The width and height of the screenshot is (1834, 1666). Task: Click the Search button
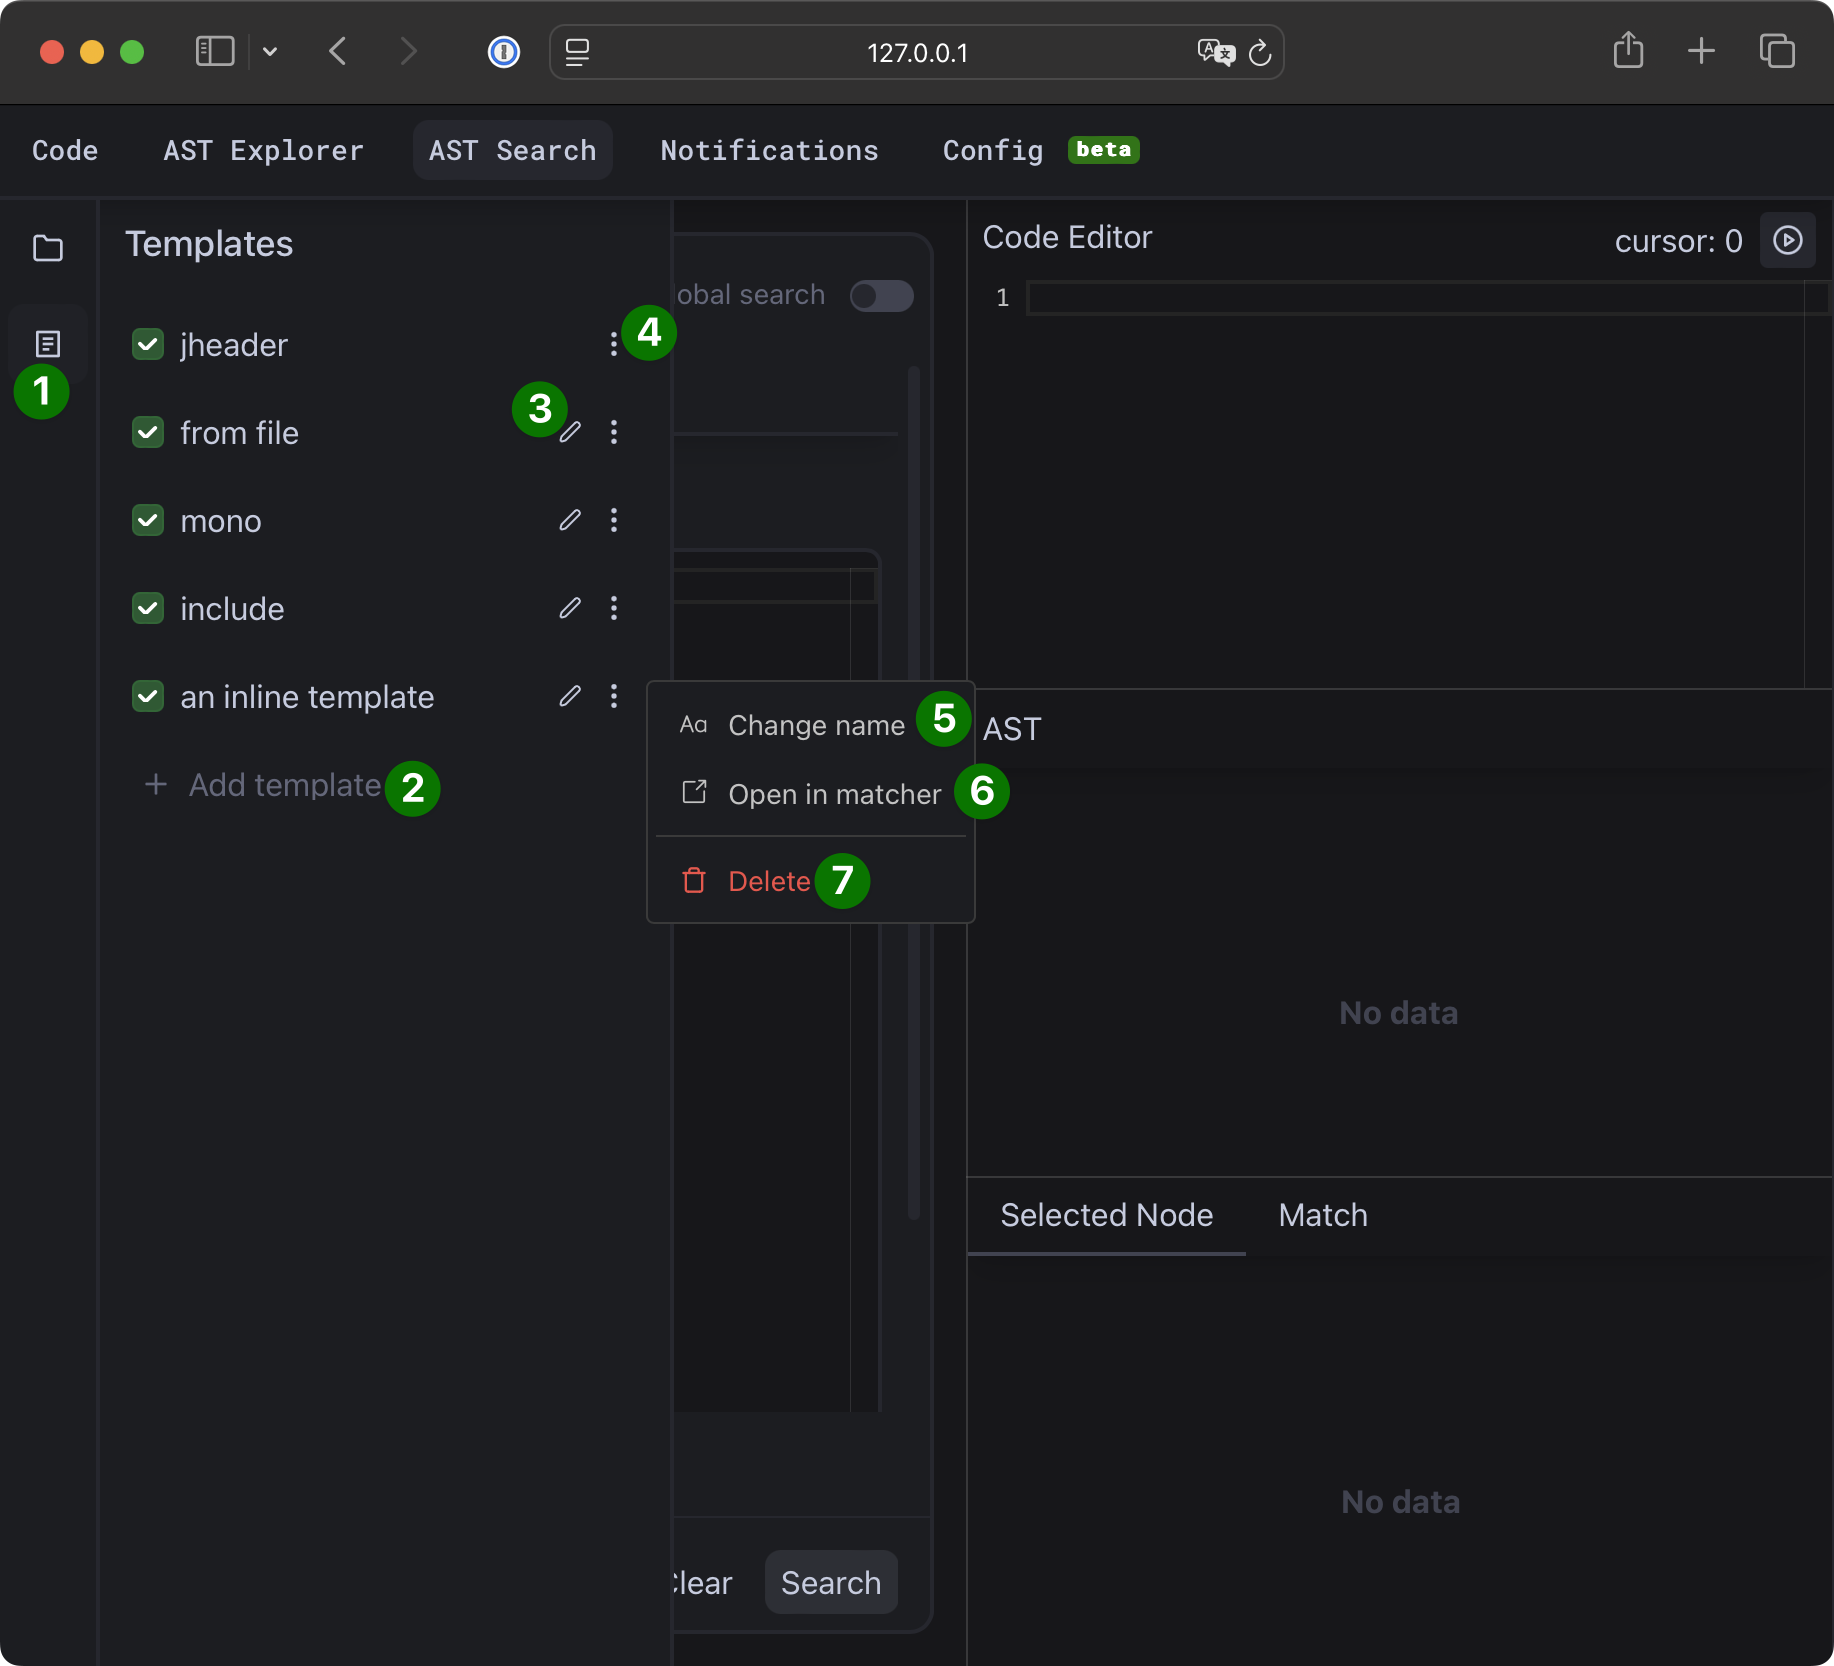[831, 1583]
